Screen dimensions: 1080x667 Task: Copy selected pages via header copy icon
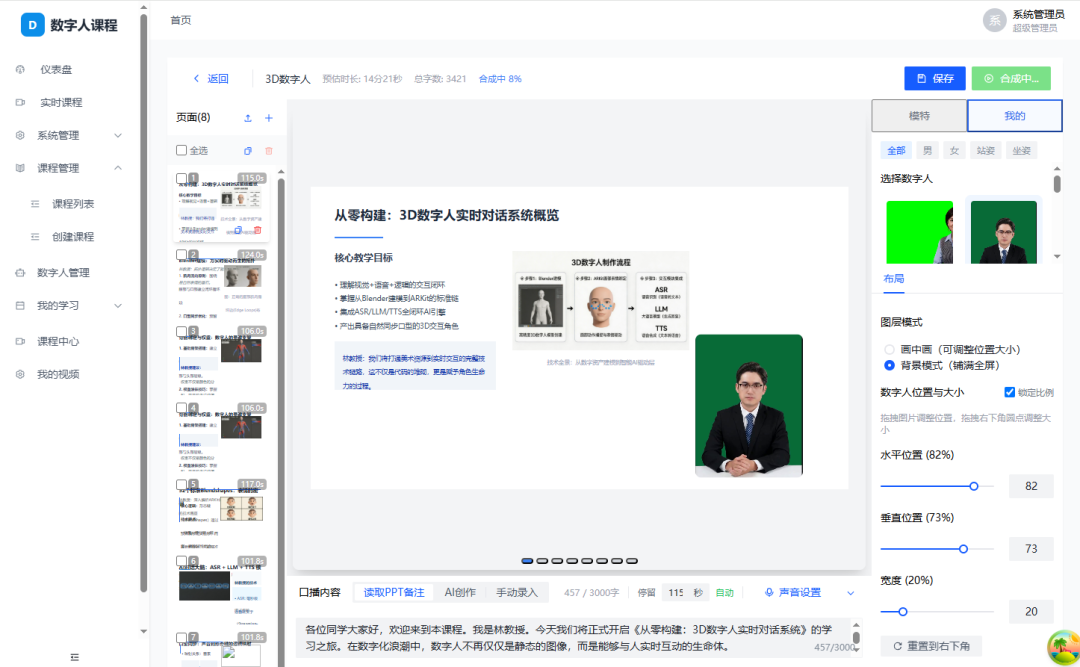pos(248,151)
